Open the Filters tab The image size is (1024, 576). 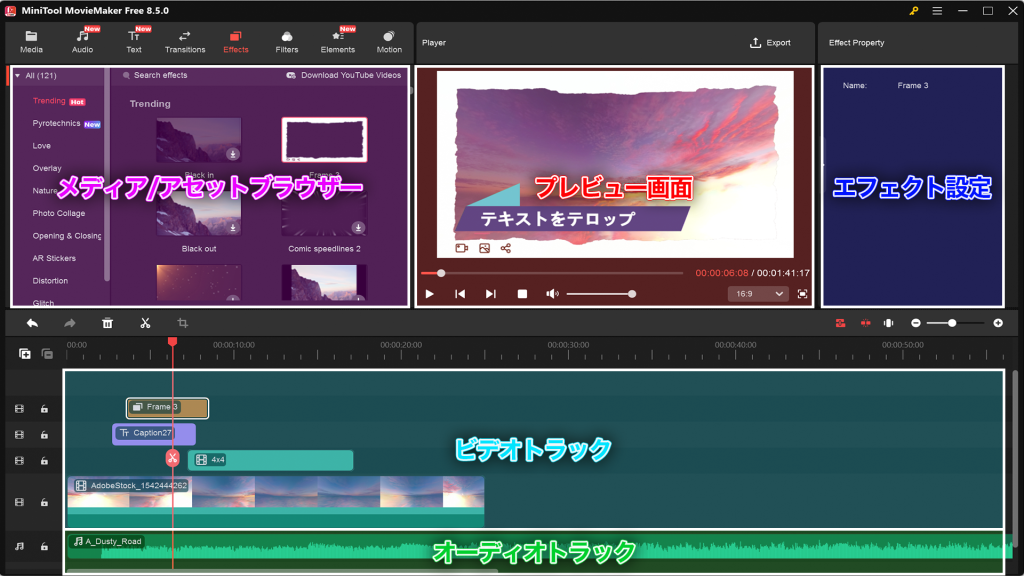287,42
